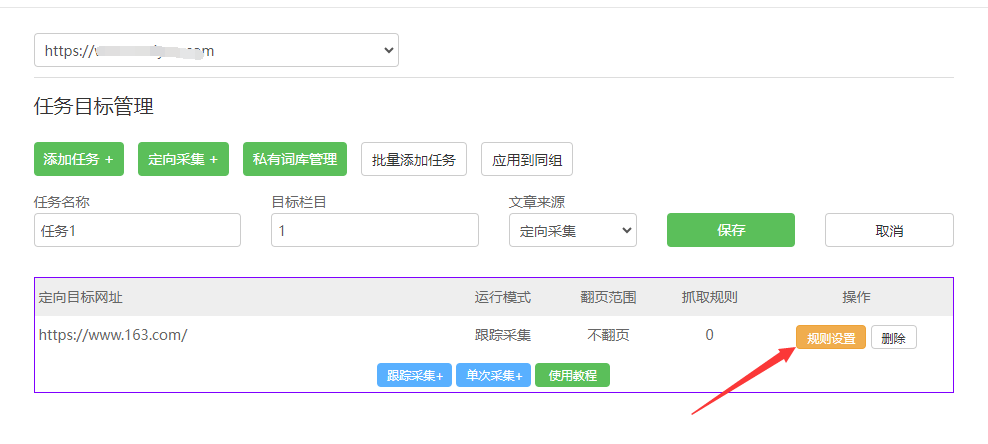The width and height of the screenshot is (988, 444).
Task: Open 规则设置 for the 163.com row
Action: click(830, 338)
